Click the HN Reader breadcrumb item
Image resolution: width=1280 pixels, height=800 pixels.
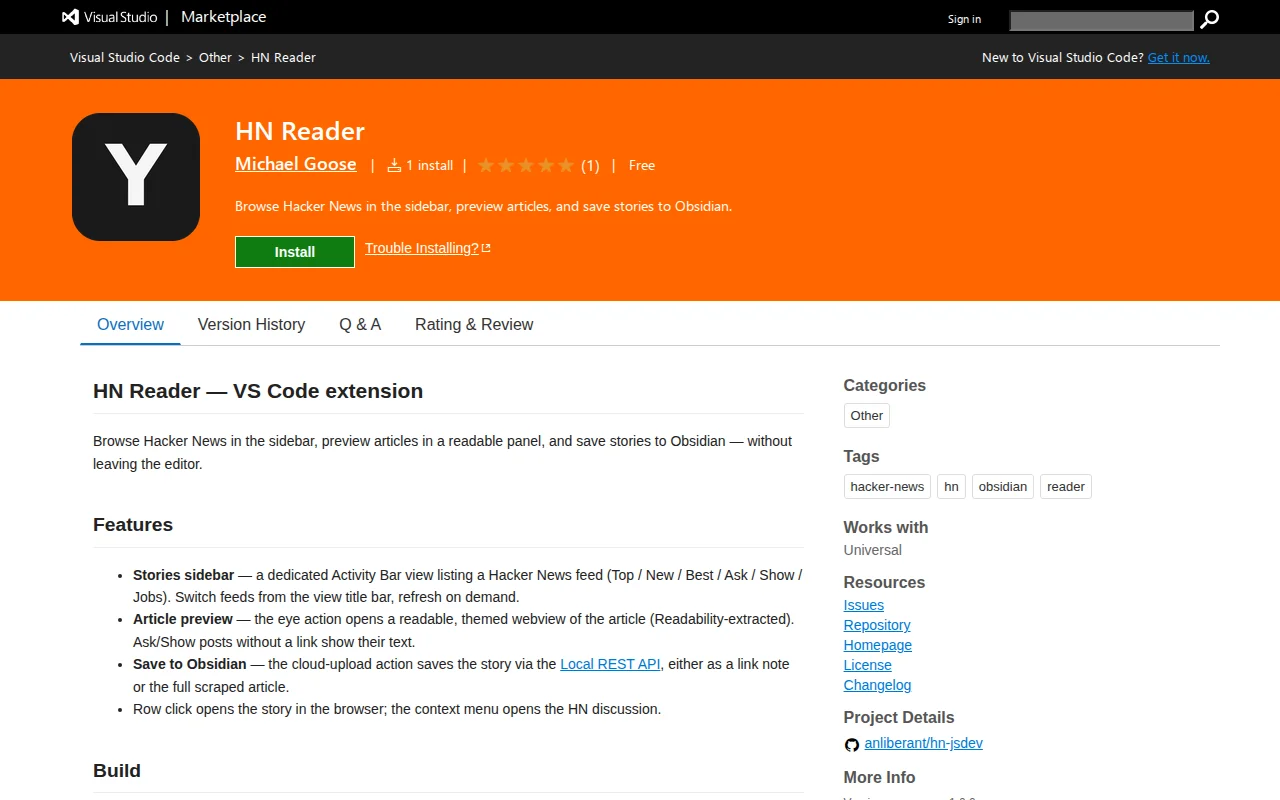point(283,57)
